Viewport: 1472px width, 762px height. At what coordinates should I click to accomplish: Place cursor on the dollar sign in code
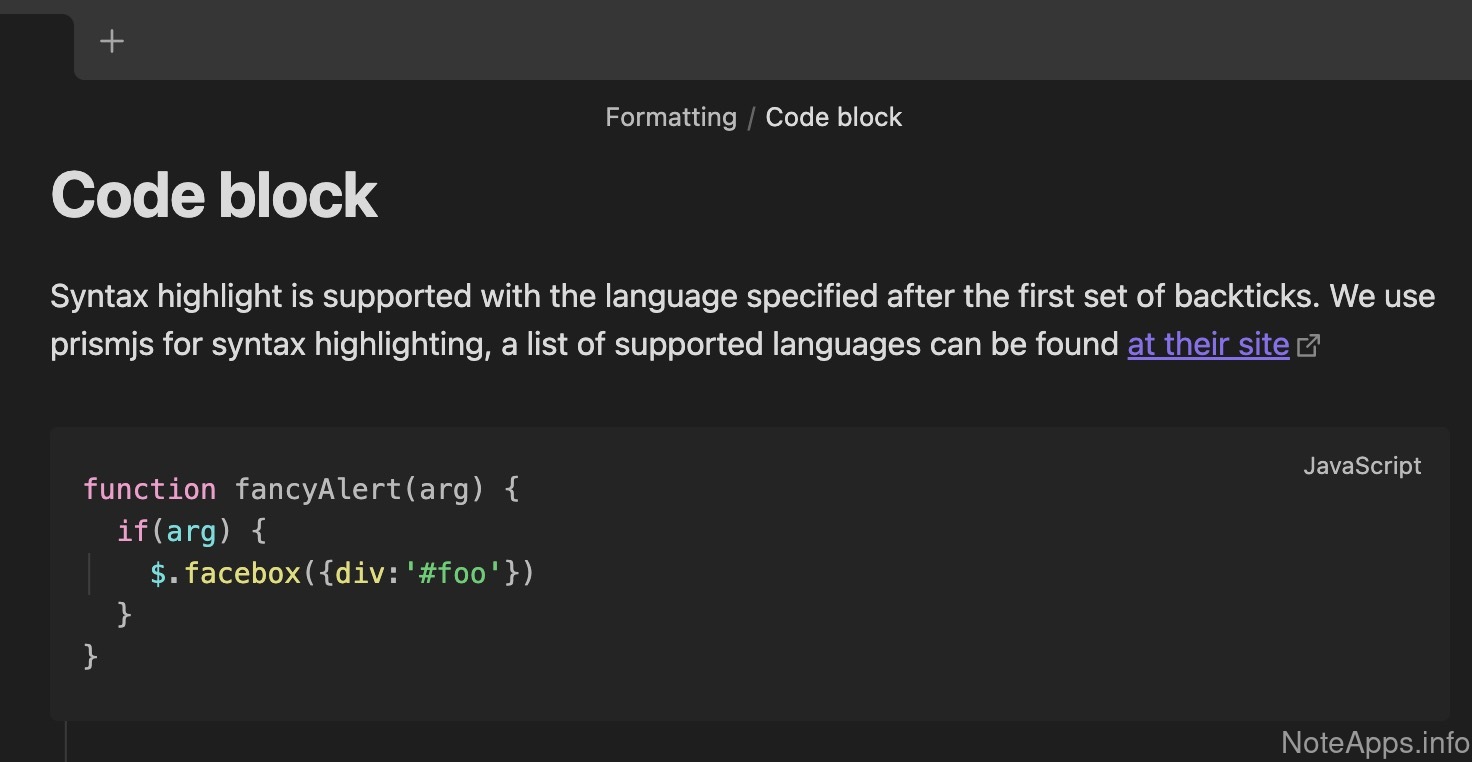158,573
